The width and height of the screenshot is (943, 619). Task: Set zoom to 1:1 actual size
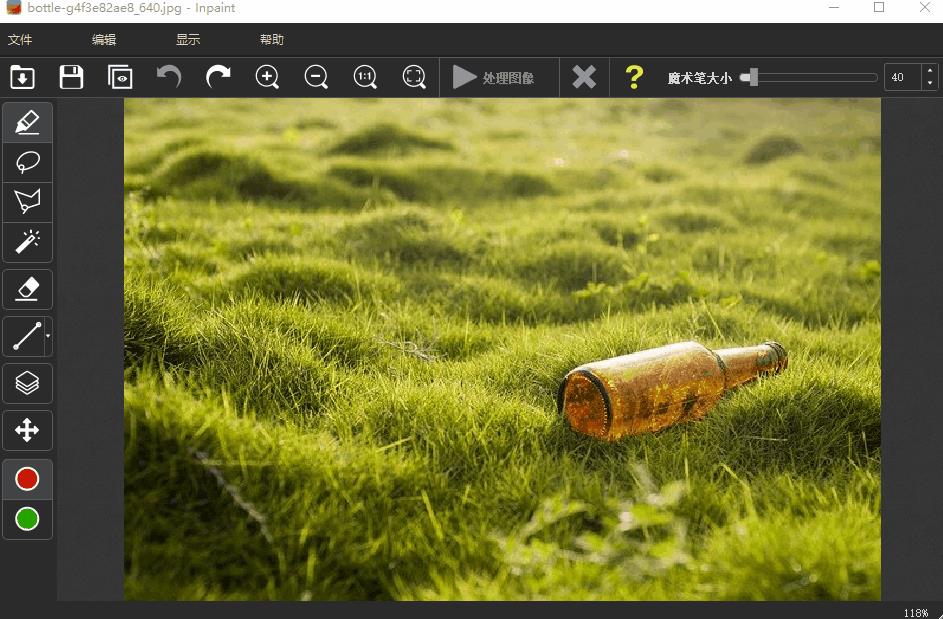[x=365, y=77]
